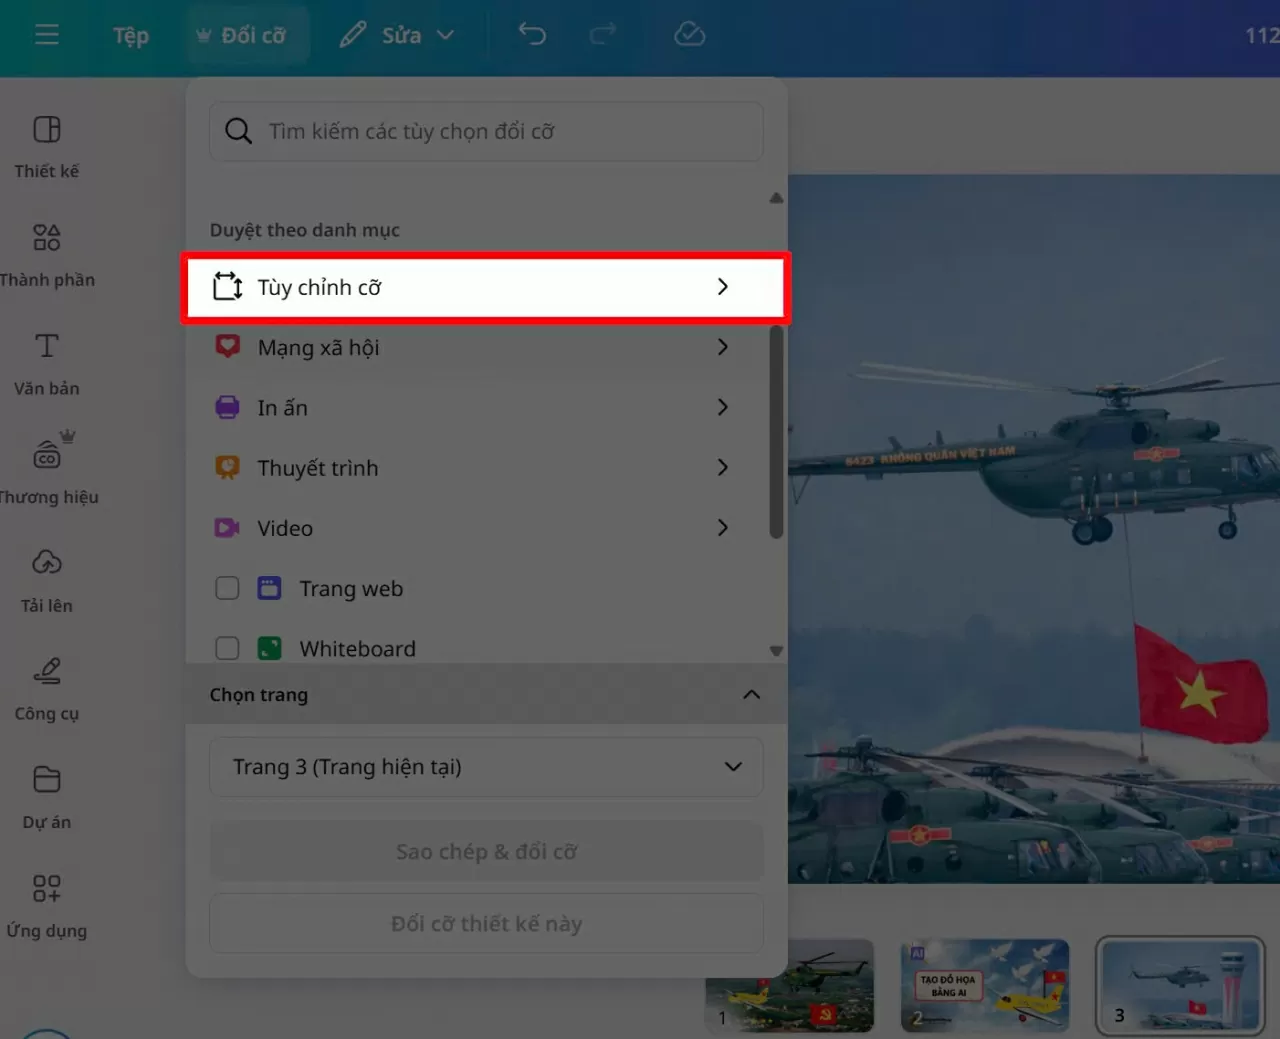The height and width of the screenshot is (1039, 1280).
Task: Open the Tệp menu
Action: (x=130, y=35)
